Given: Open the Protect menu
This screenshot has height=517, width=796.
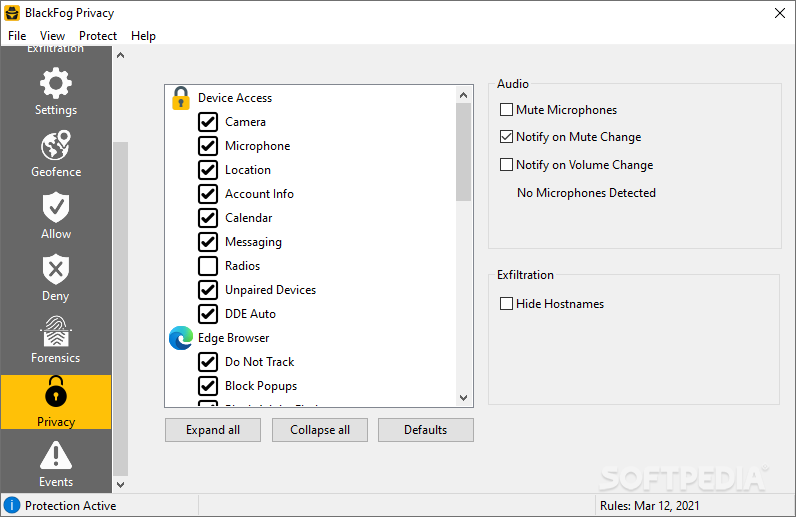Looking at the screenshot, I should pyautogui.click(x=98, y=36).
